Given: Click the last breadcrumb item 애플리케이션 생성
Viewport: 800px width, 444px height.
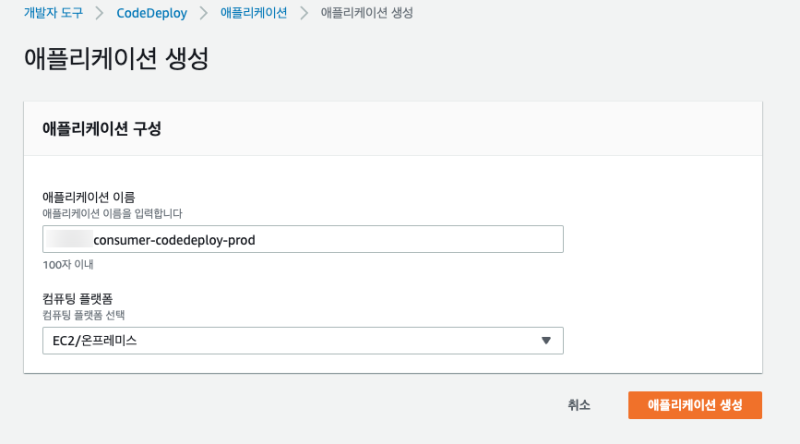Looking at the screenshot, I should click(367, 13).
